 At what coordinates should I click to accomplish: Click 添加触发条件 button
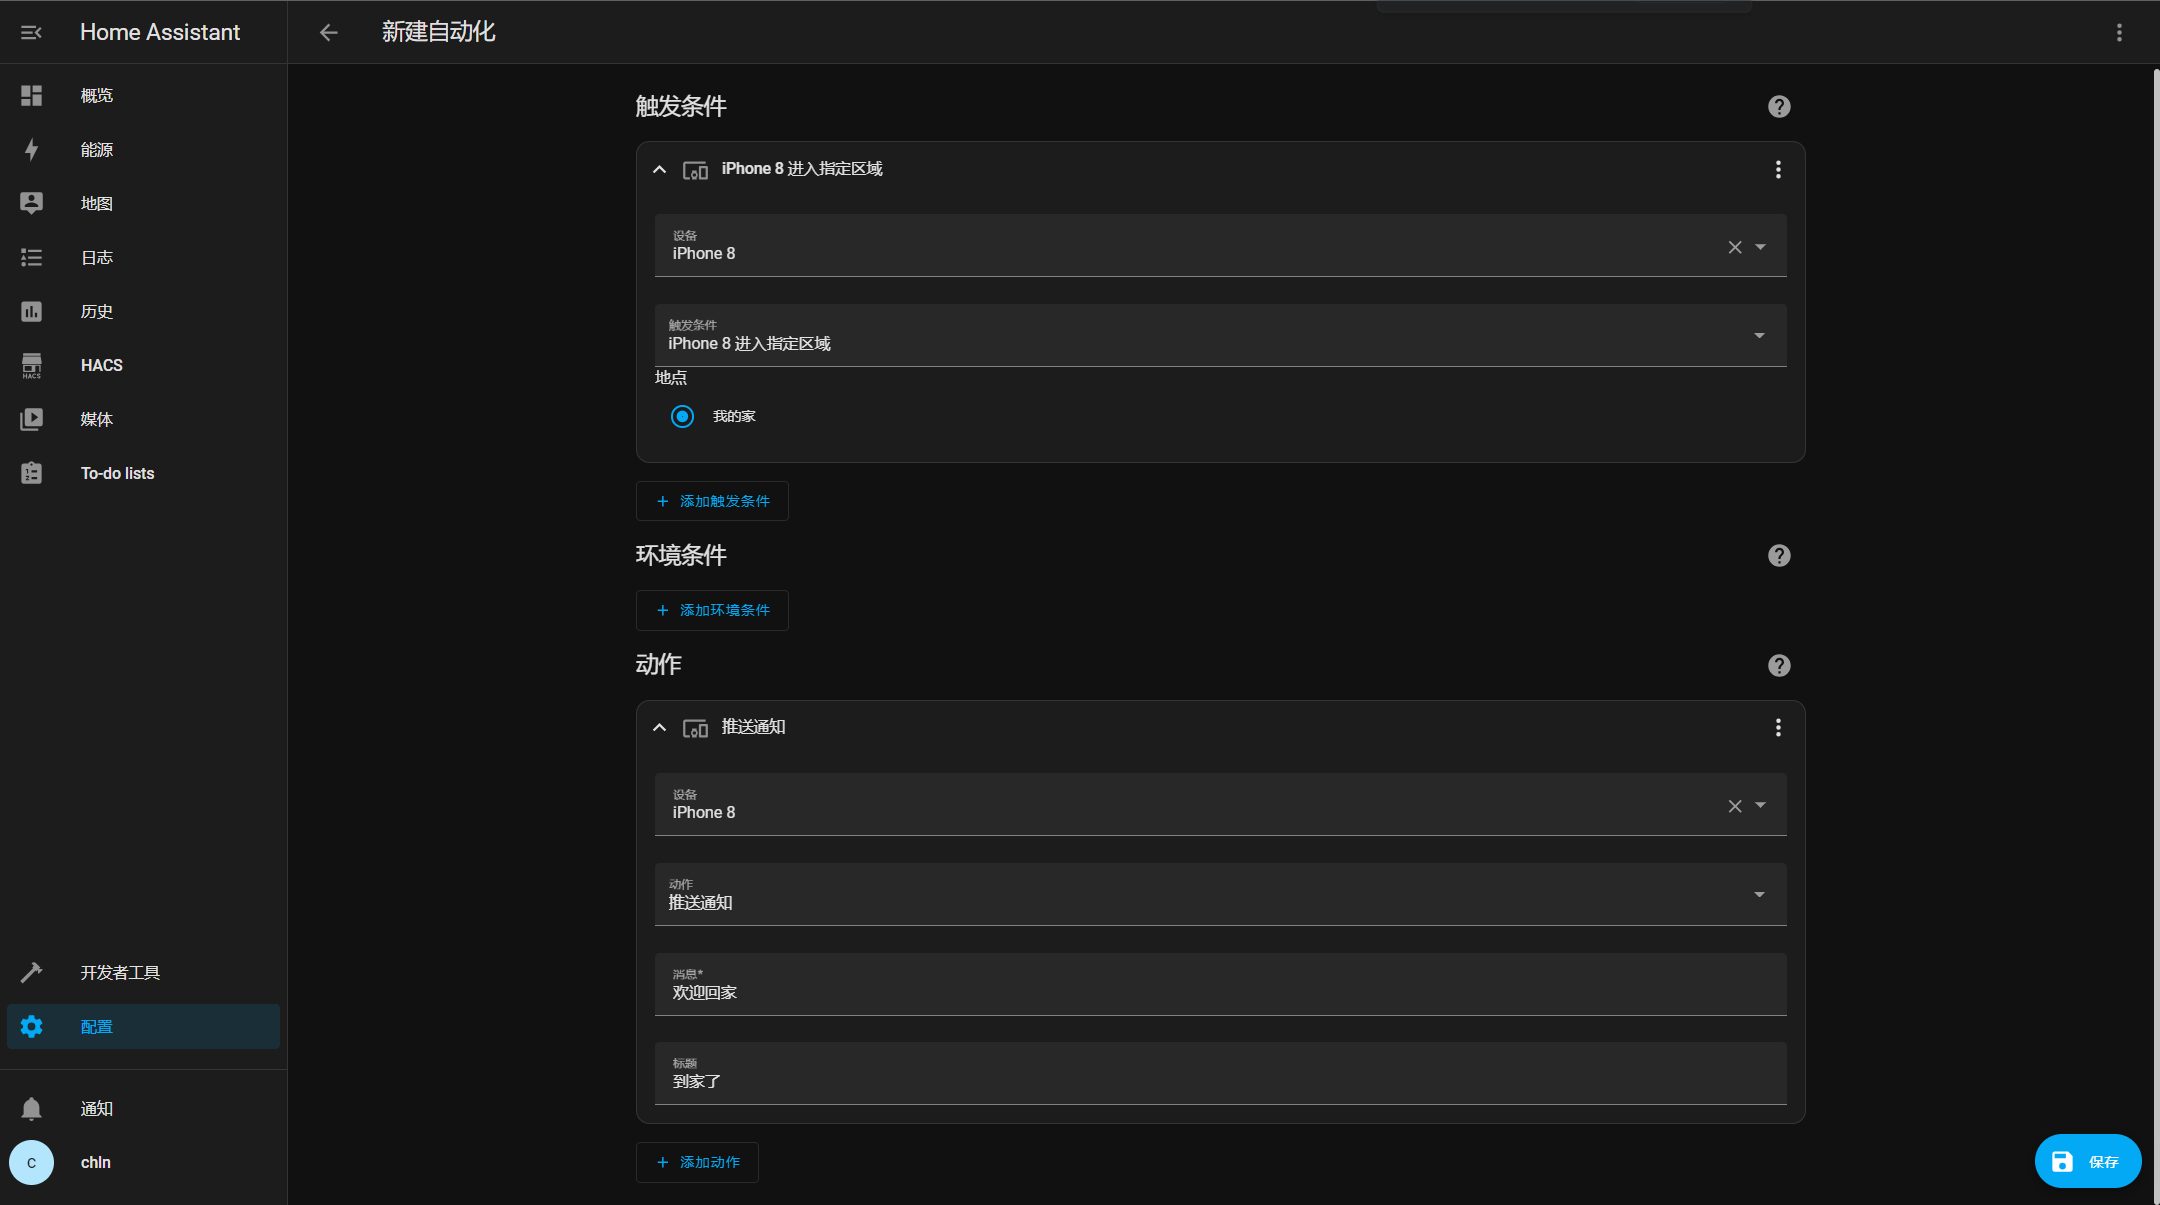click(712, 501)
